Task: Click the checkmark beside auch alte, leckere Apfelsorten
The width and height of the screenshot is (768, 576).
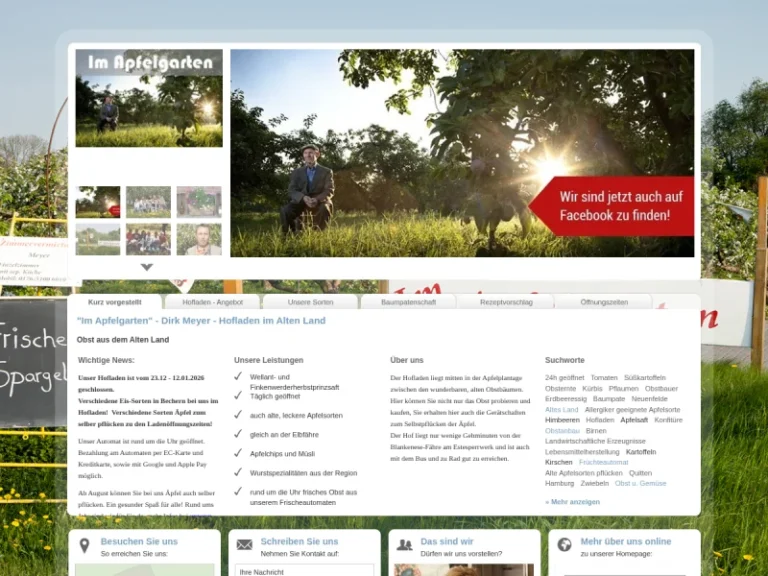Action: pos(238,414)
